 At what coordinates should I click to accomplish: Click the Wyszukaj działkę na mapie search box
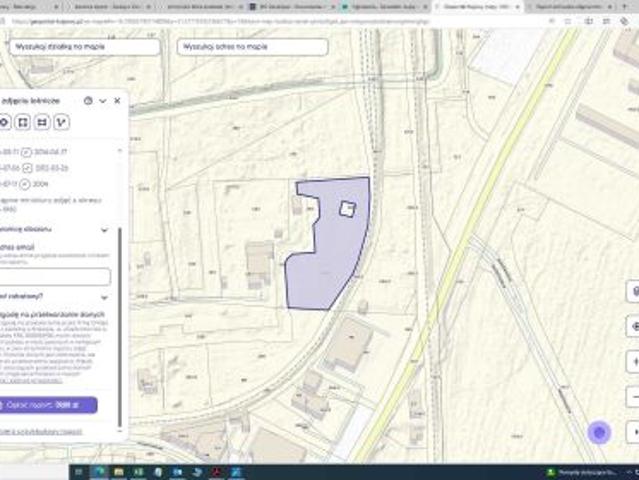(x=84, y=47)
